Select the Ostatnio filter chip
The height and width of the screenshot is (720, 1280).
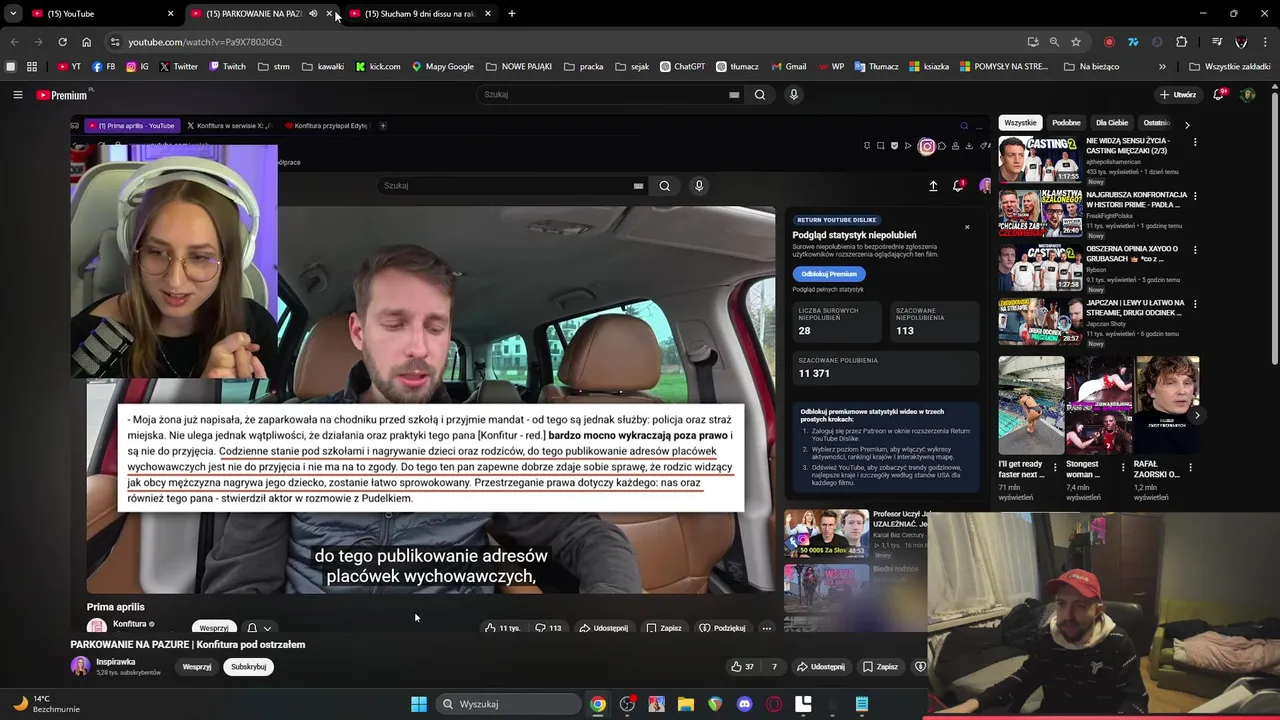tap(1157, 123)
